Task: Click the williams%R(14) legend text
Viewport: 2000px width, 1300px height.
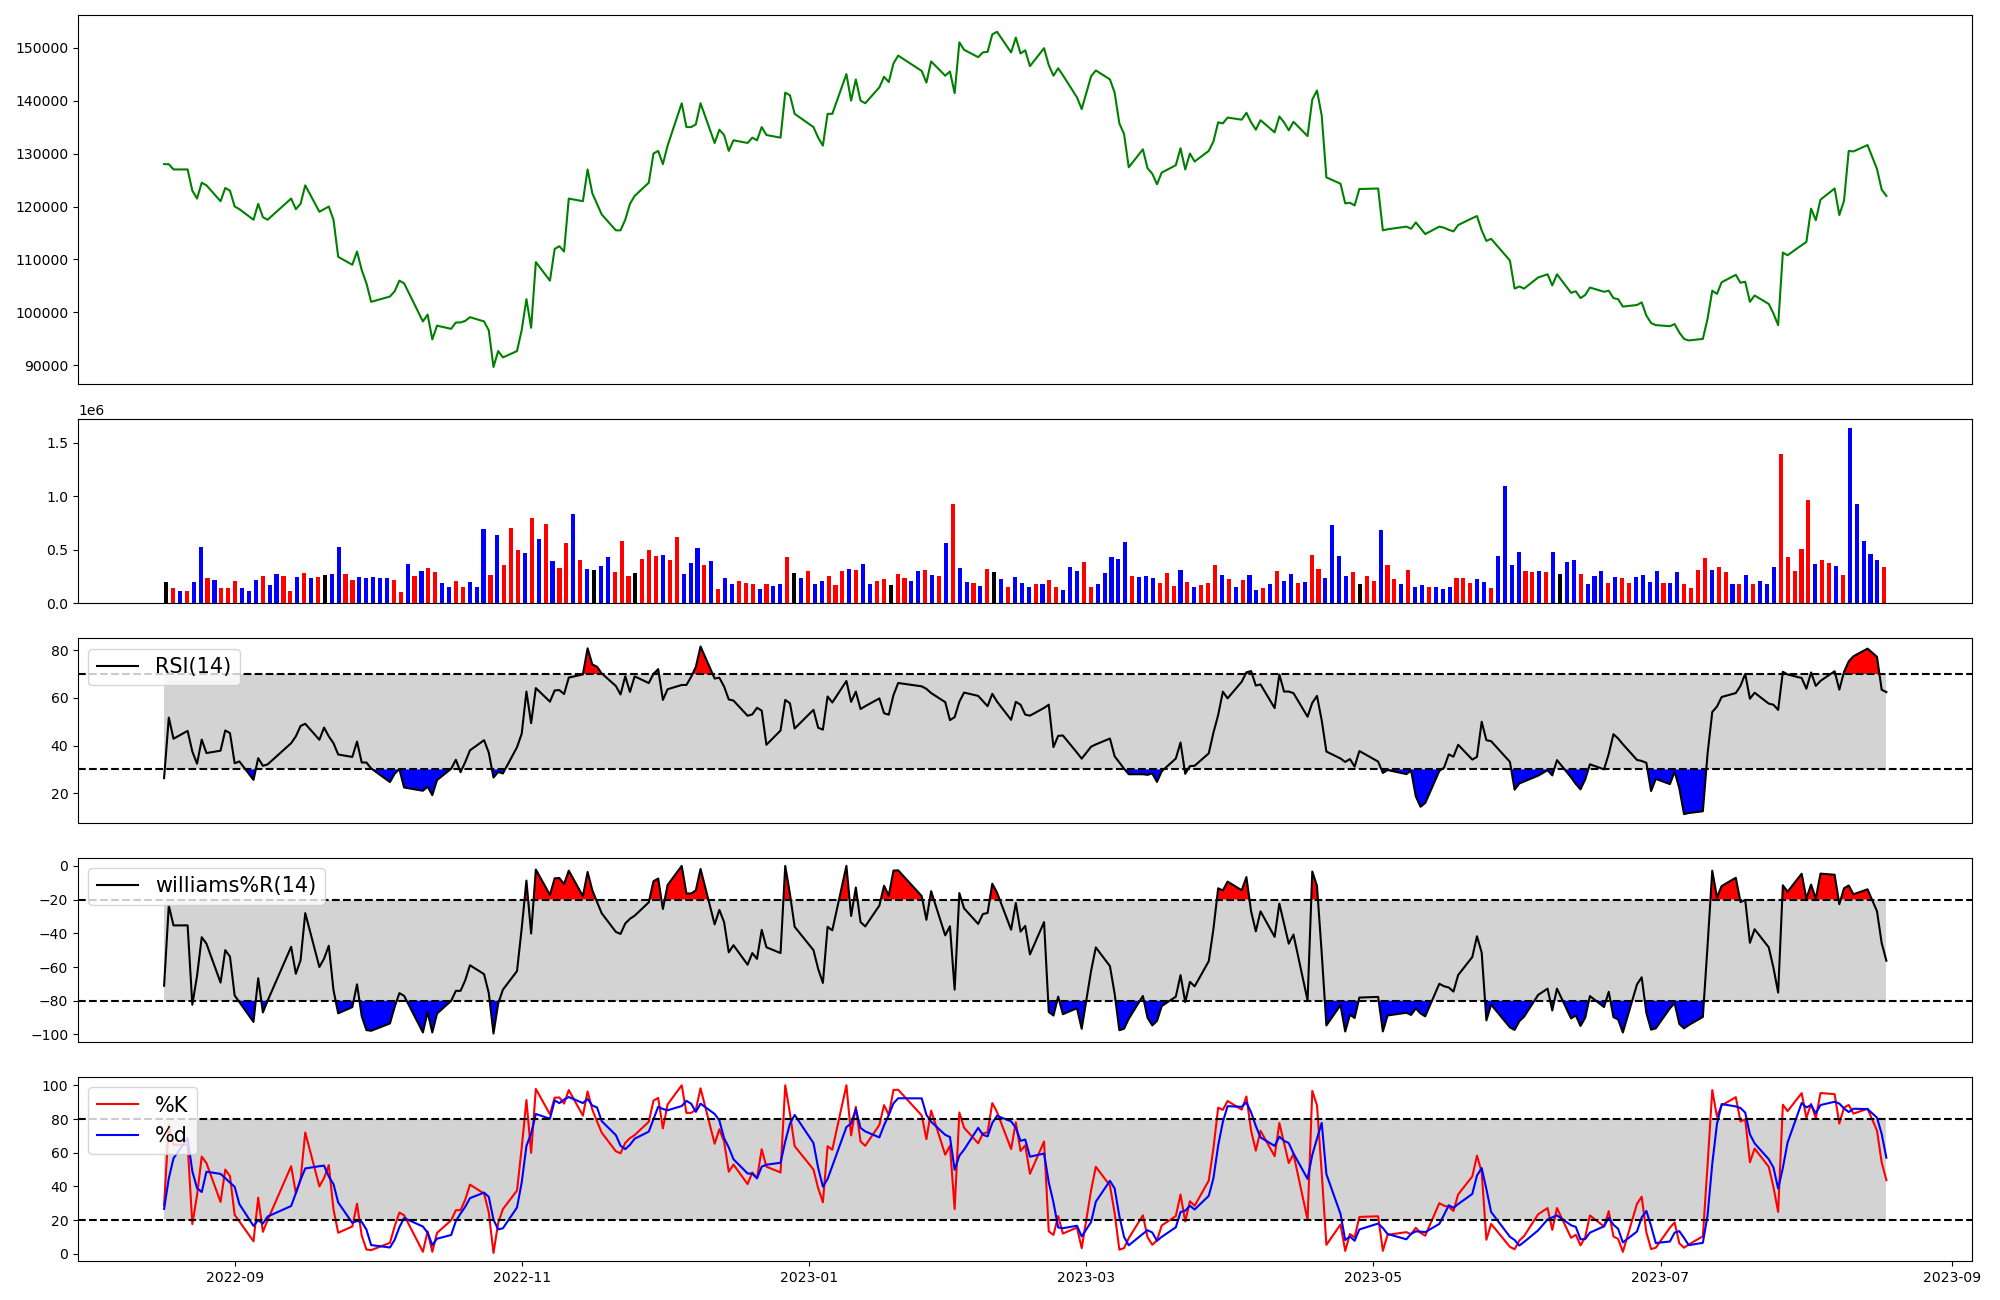Action: tap(235, 885)
